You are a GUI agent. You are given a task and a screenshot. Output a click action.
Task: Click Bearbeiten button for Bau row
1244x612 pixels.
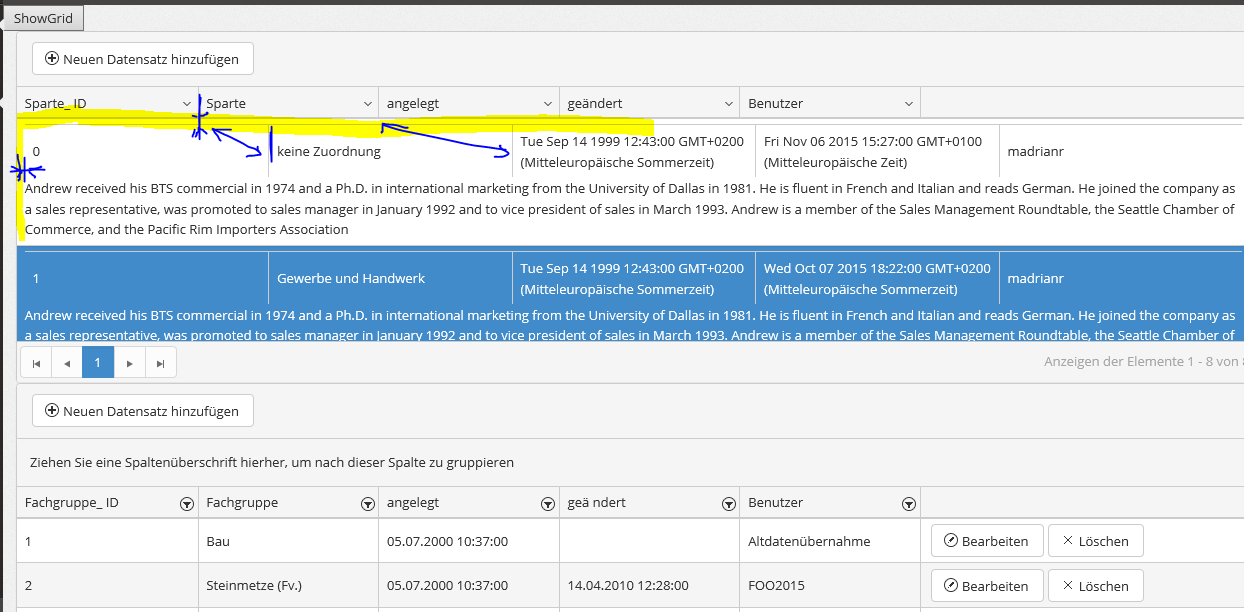coord(987,541)
